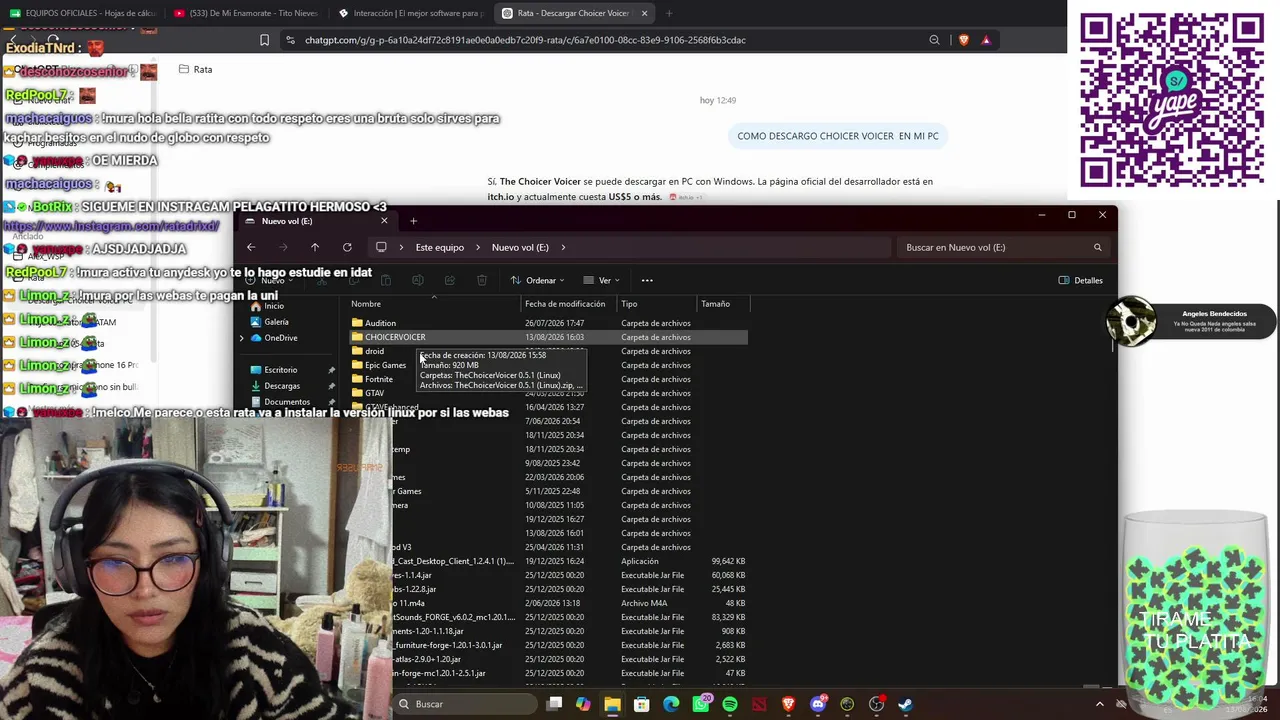Refresh the Nuevo vol (E:) folder view
1280x720 pixels.
click(347, 247)
